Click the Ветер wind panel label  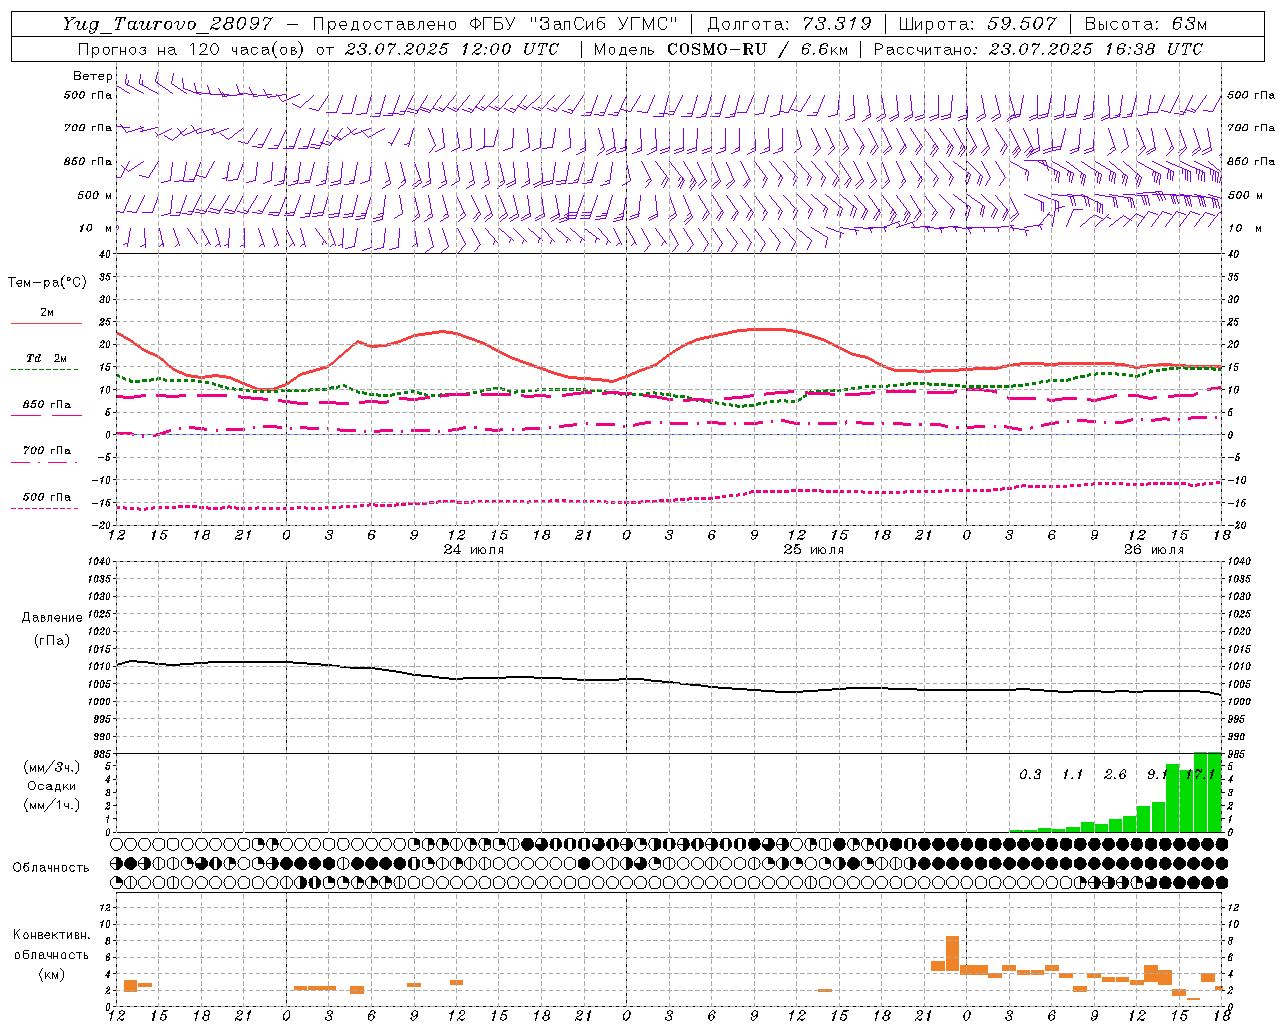point(93,76)
